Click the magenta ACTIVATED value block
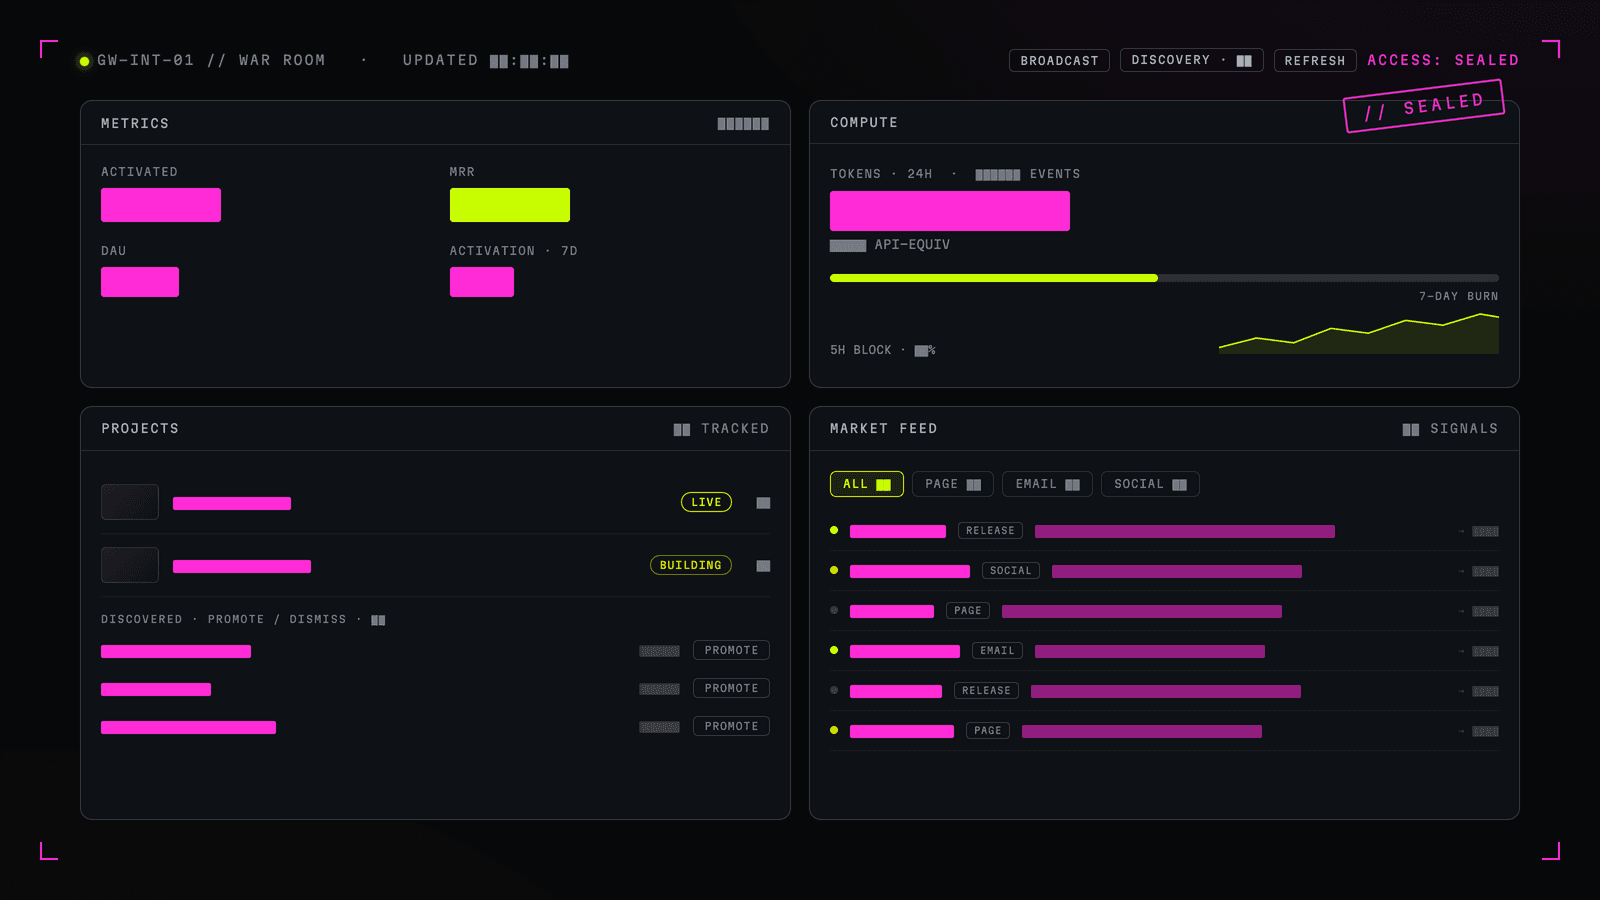 click(161, 205)
